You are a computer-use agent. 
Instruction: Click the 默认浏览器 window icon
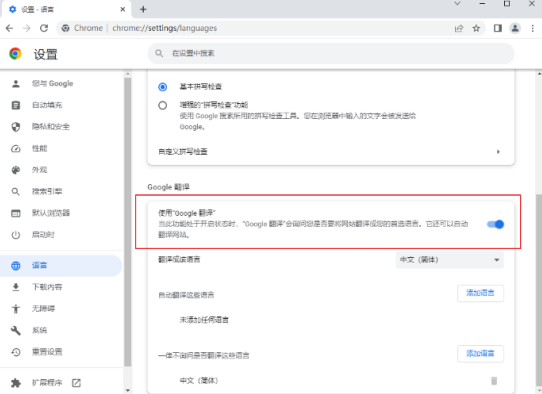click(16, 213)
